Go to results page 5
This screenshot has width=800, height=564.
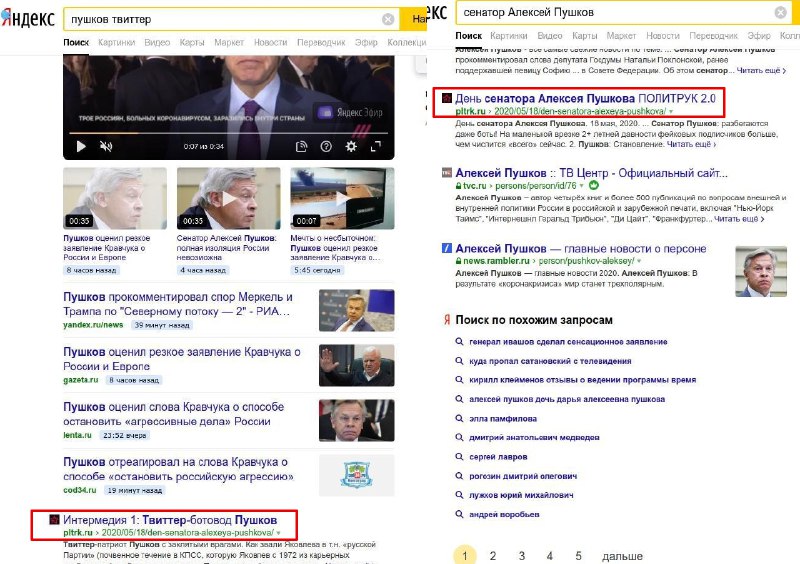pyautogui.click(x=578, y=556)
